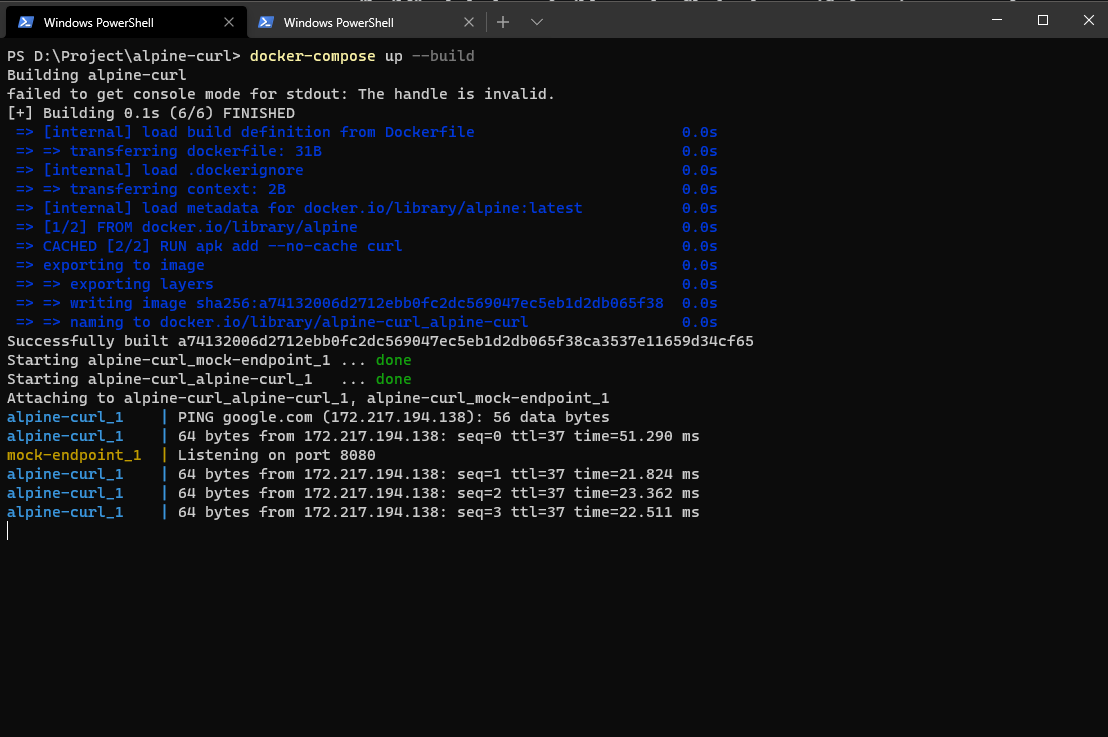Click the 'seq=3' ping reply line
The height and width of the screenshot is (737, 1108).
353,513
